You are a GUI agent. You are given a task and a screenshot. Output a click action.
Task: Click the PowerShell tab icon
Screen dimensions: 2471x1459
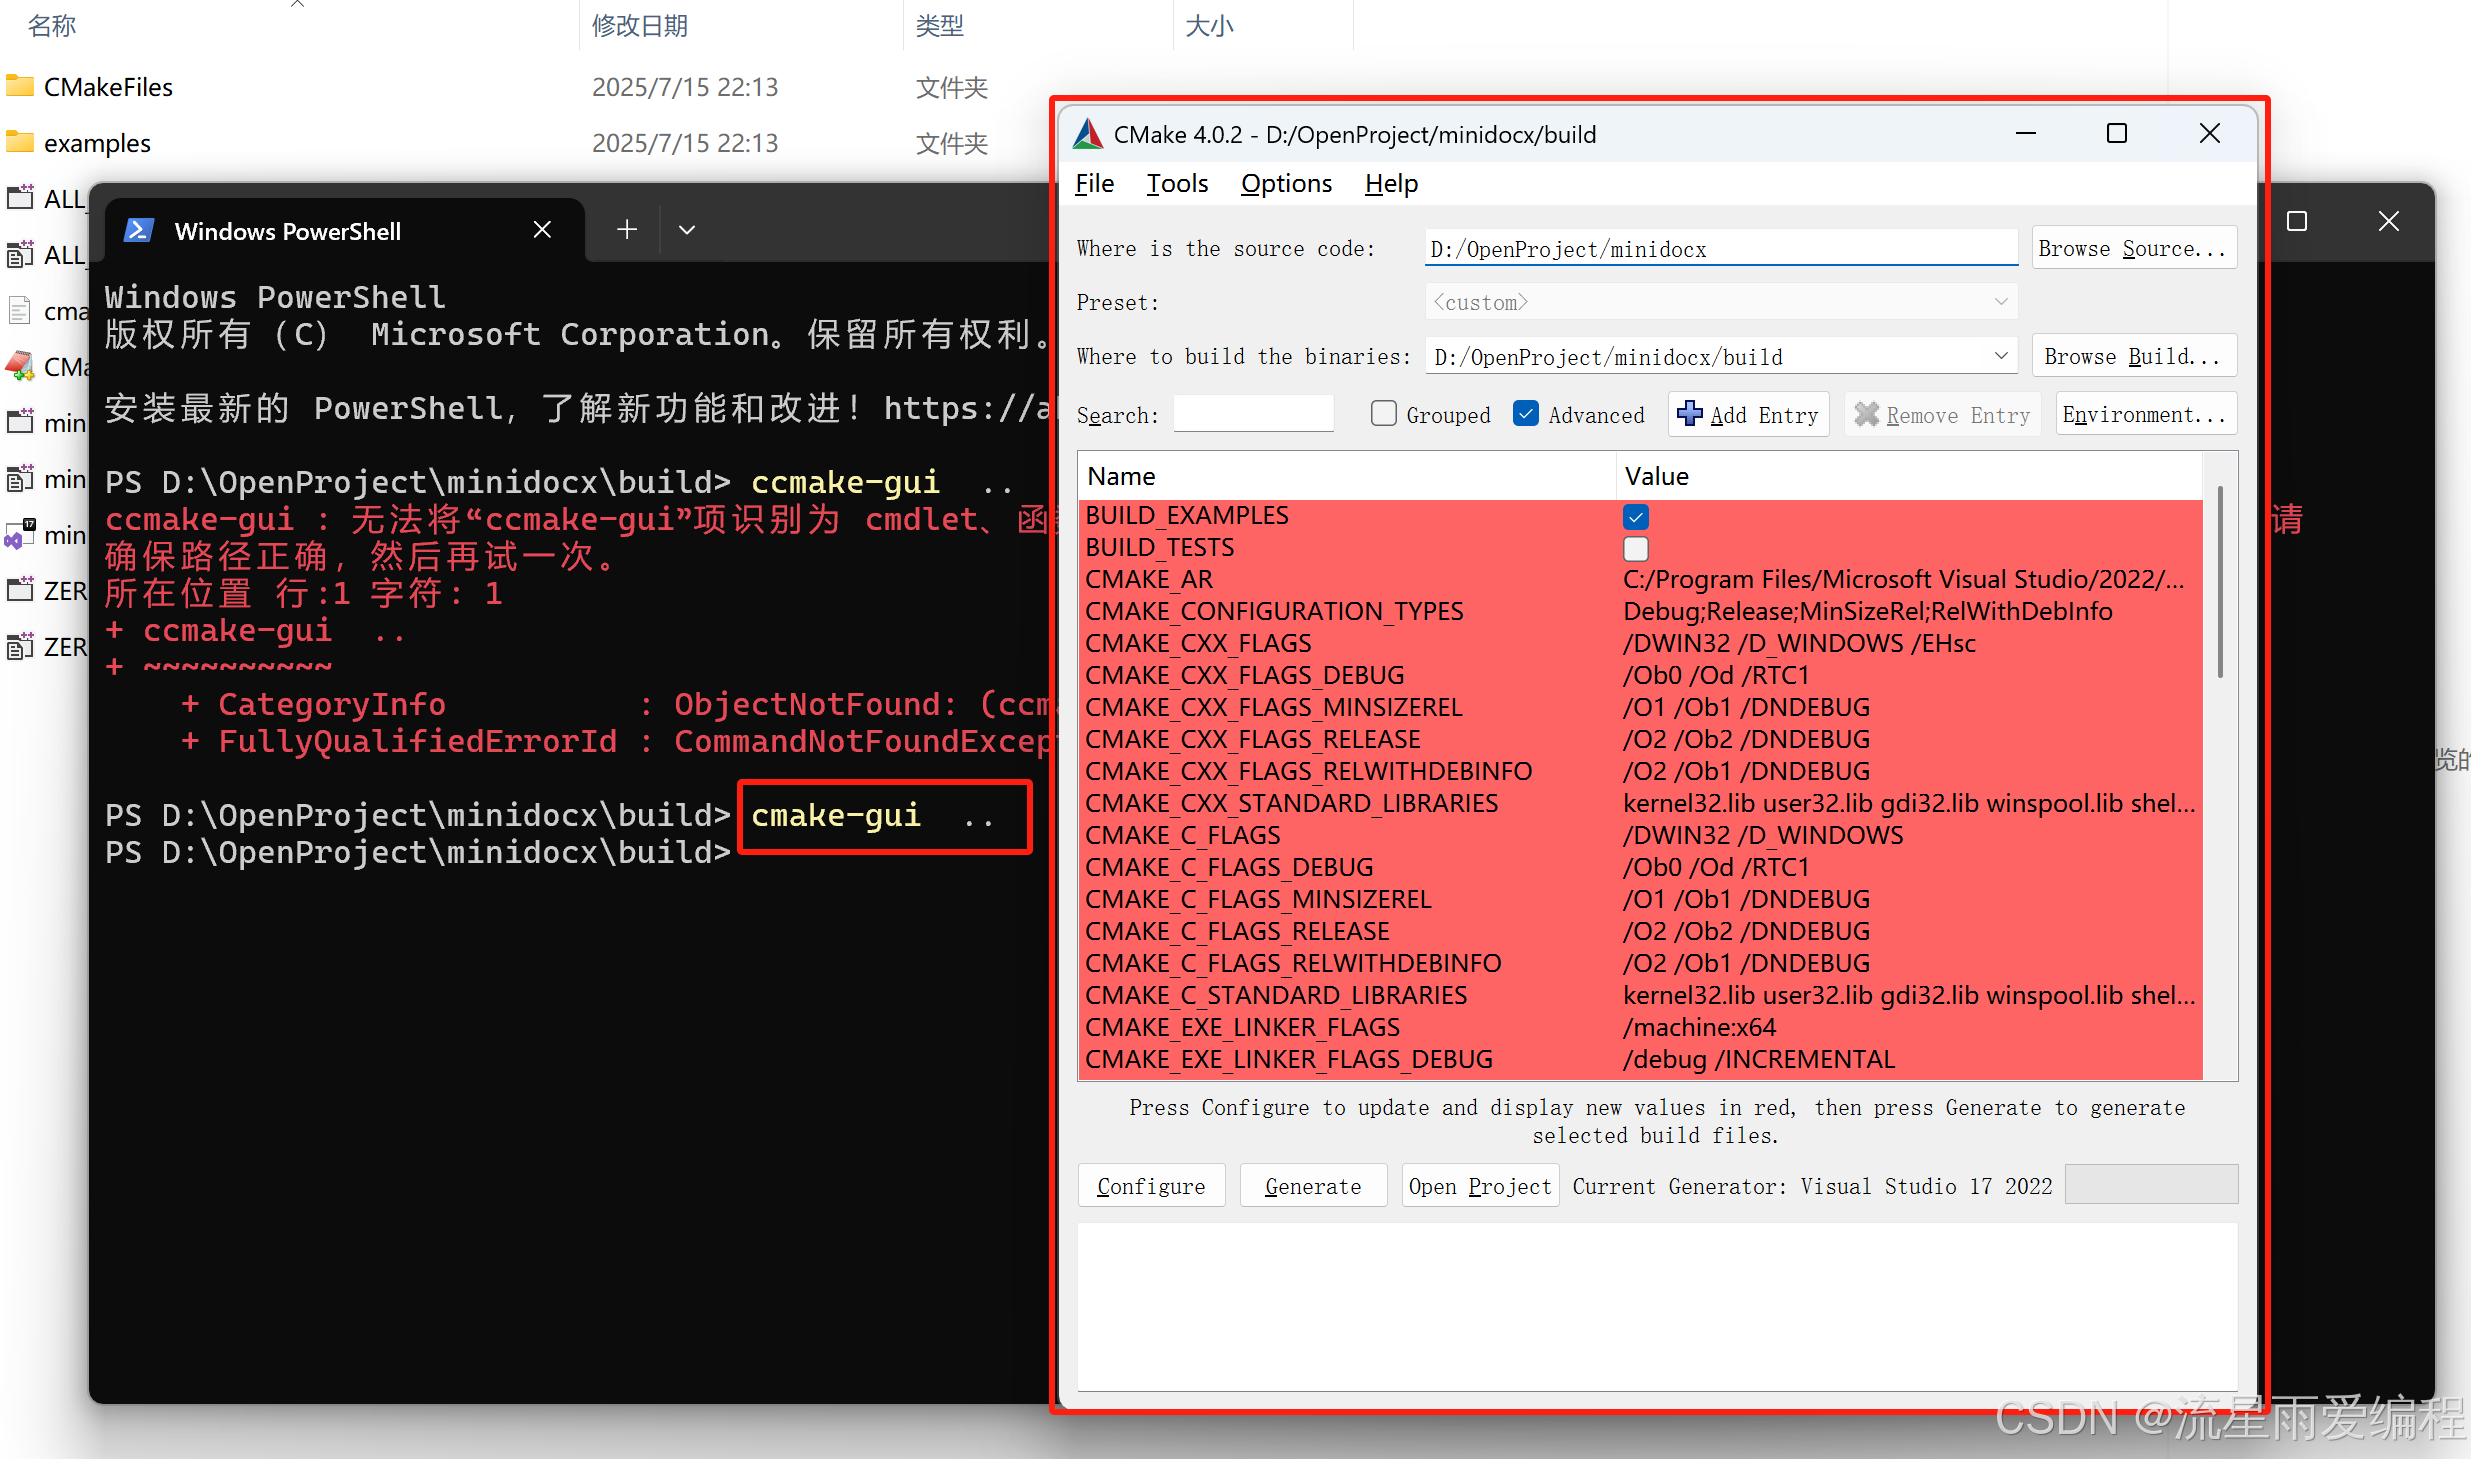(138, 231)
